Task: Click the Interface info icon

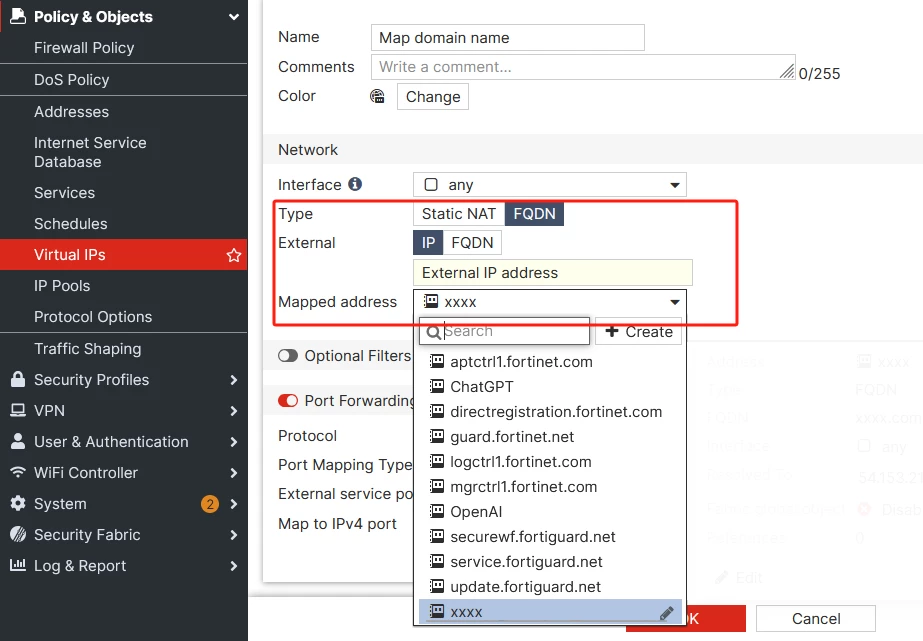Action: (x=355, y=184)
